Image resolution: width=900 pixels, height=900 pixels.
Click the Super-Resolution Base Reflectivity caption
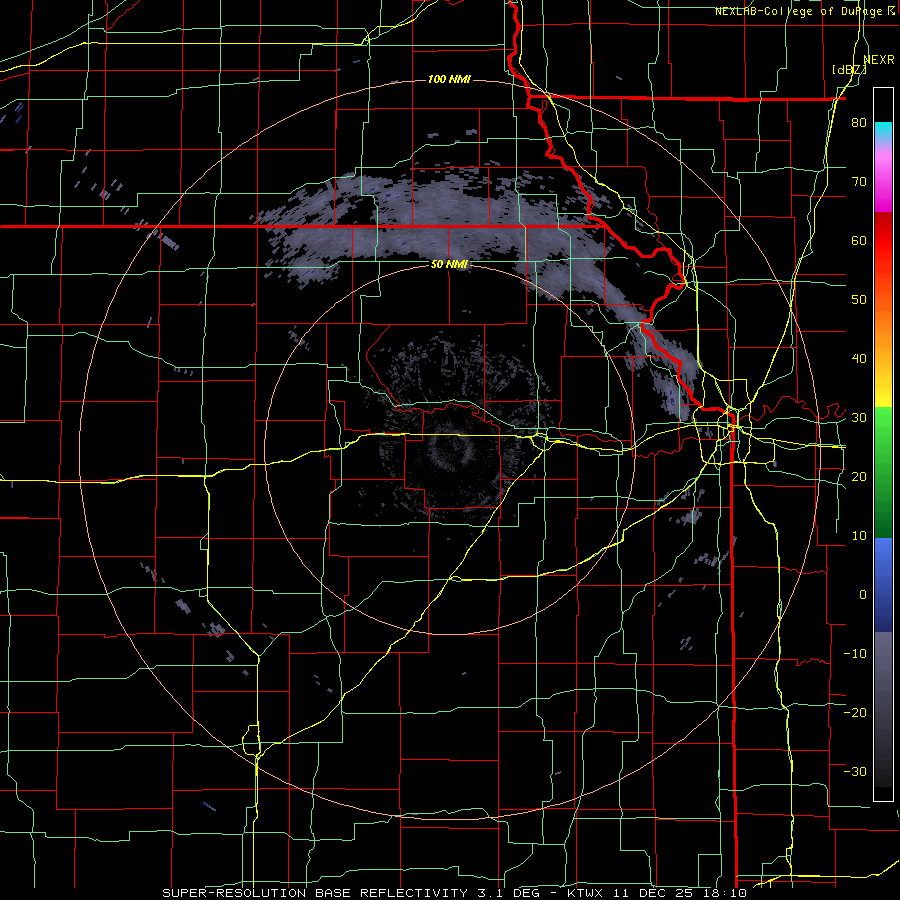(x=315, y=893)
